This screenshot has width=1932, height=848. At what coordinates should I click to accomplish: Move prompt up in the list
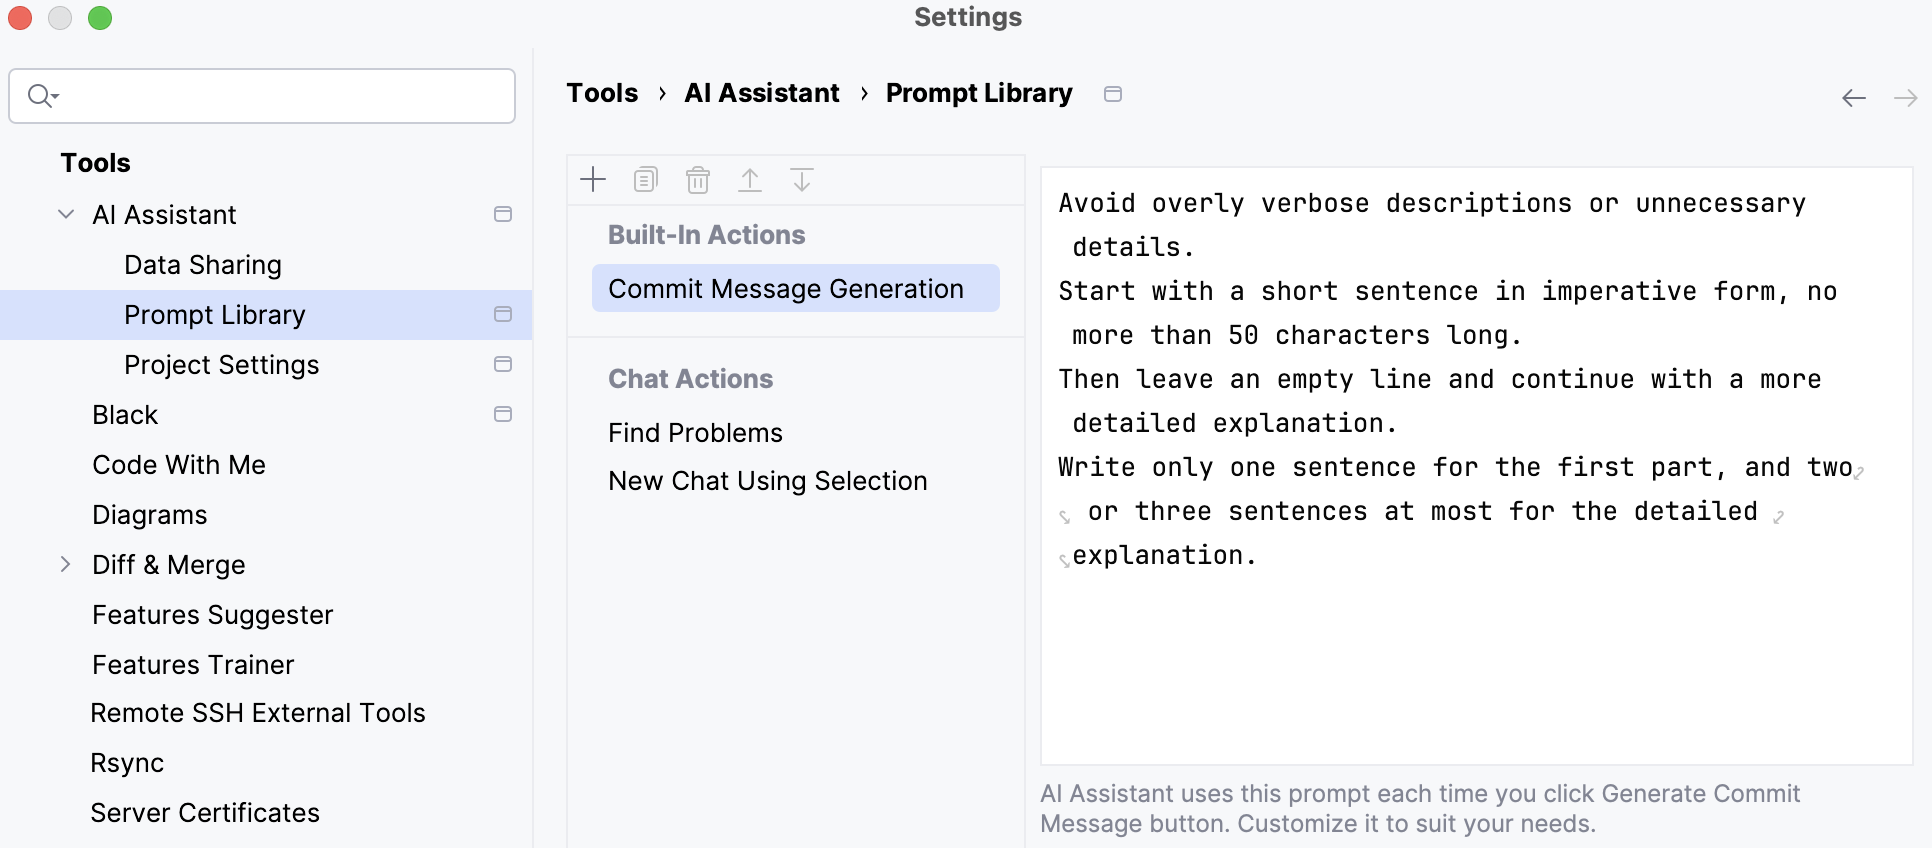[750, 180]
